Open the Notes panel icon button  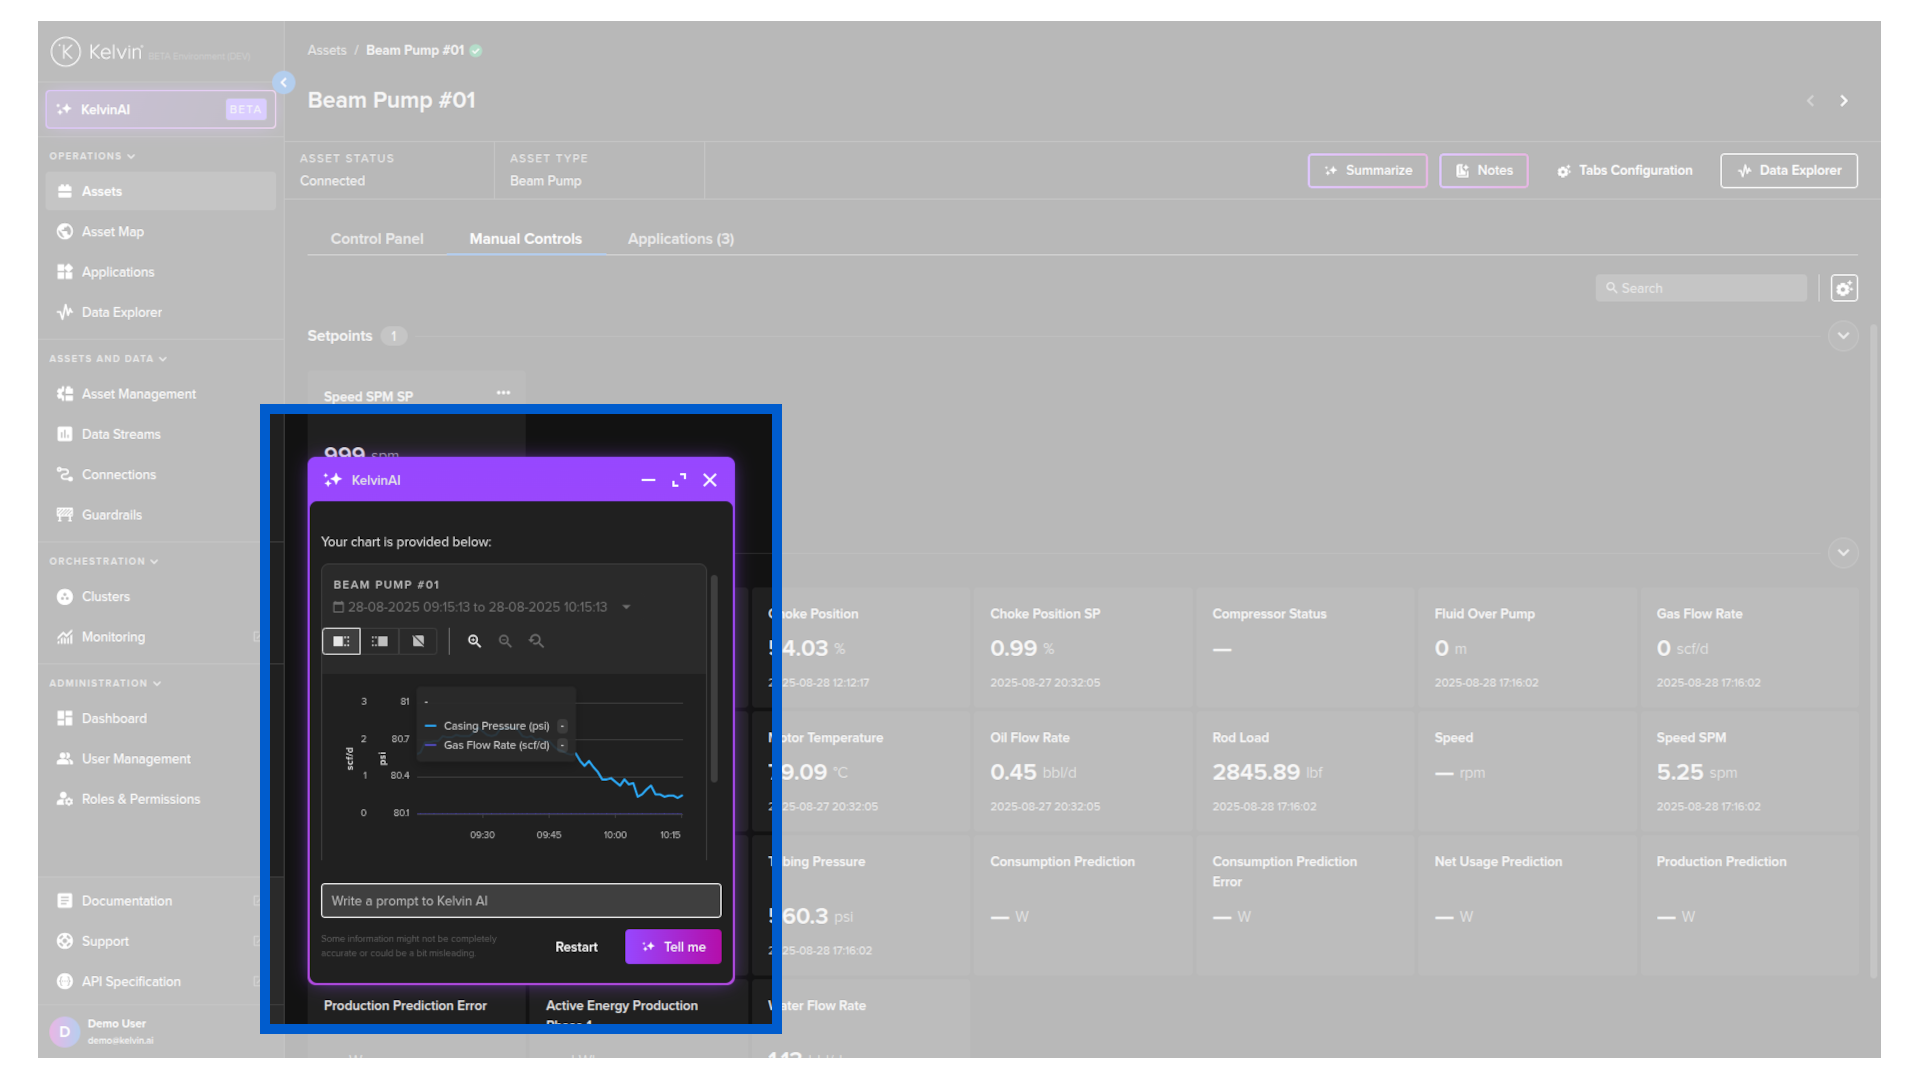click(1483, 171)
